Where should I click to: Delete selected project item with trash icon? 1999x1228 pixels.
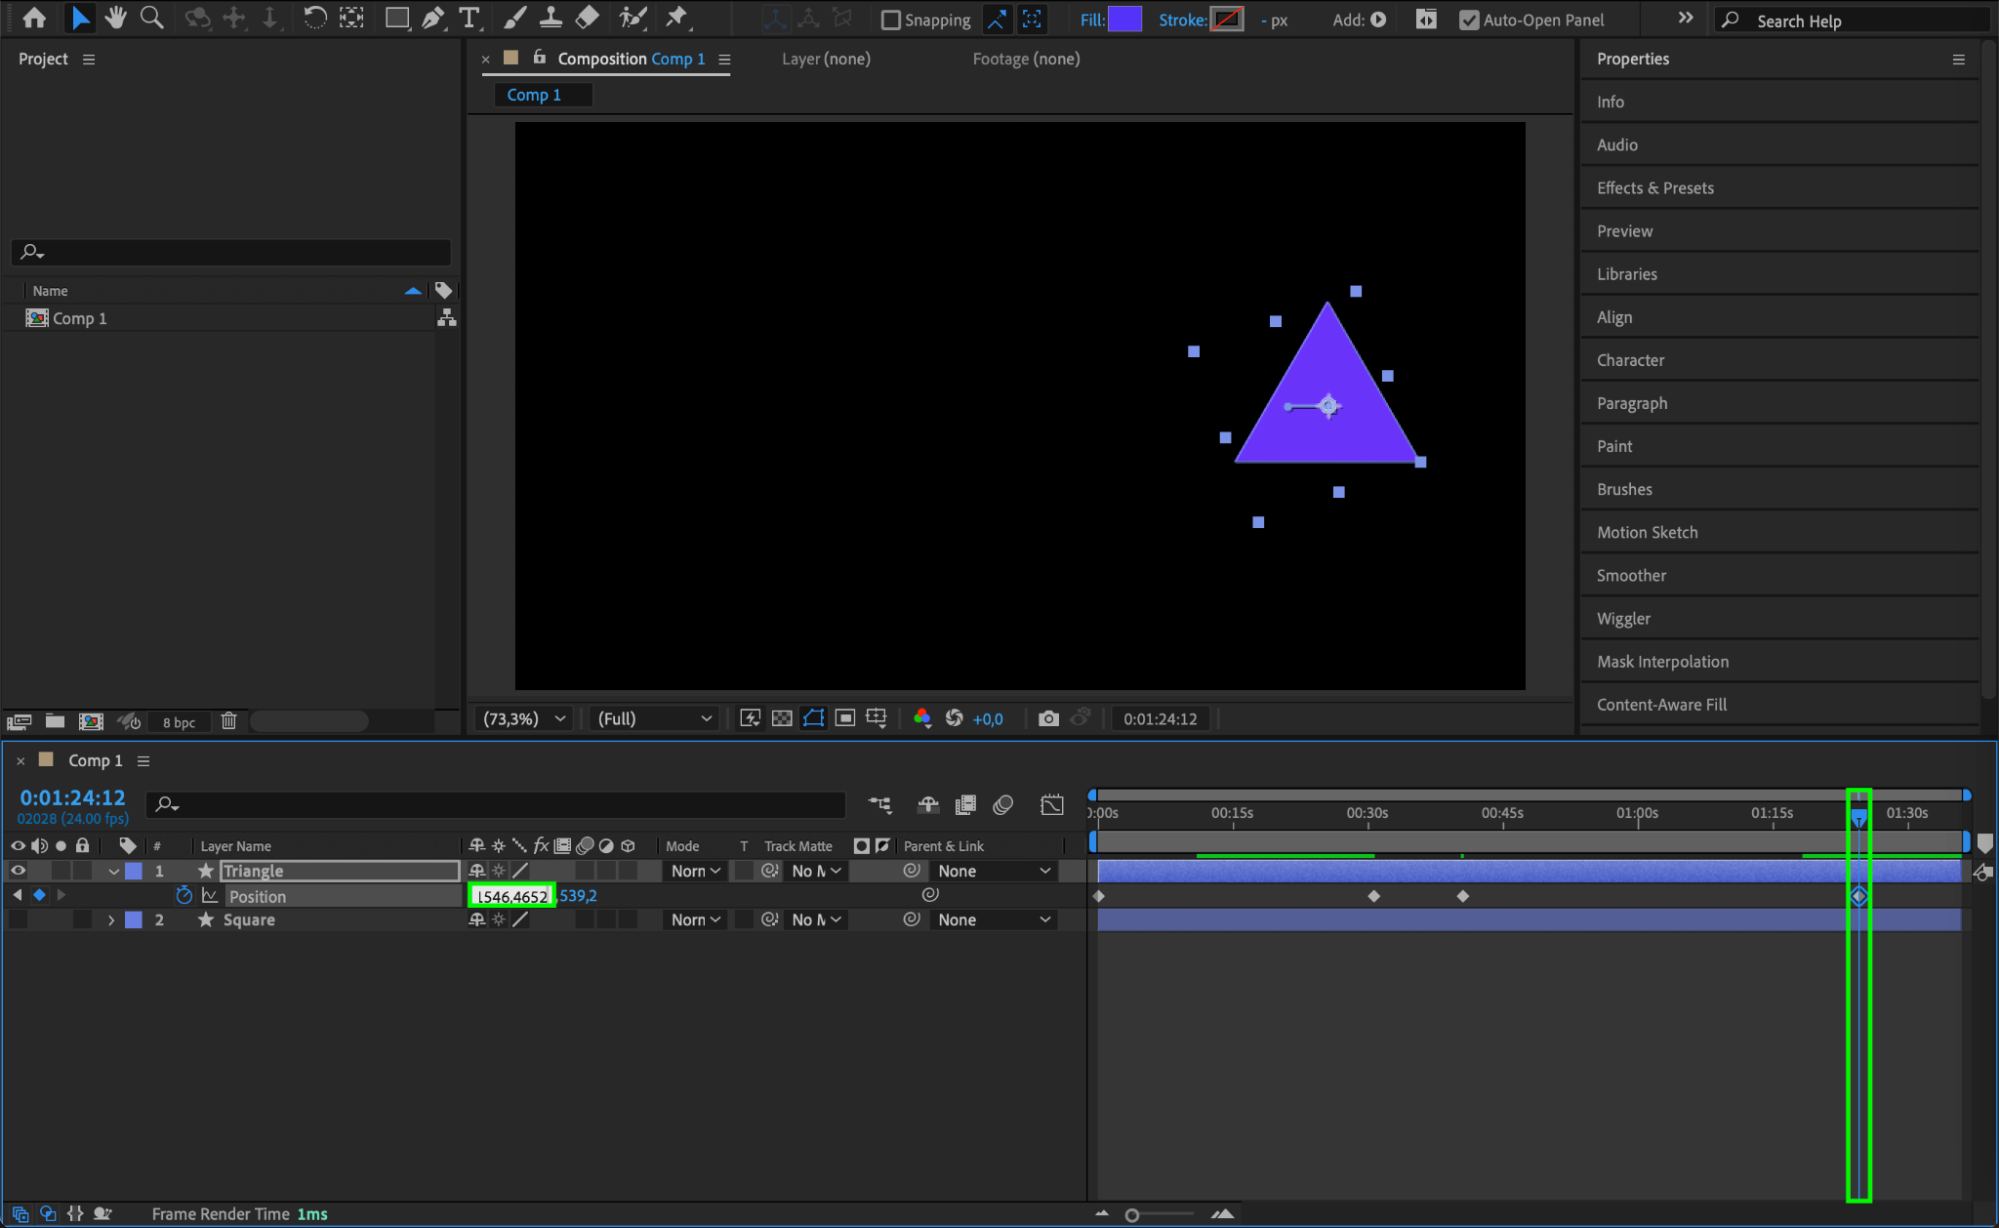(x=229, y=721)
